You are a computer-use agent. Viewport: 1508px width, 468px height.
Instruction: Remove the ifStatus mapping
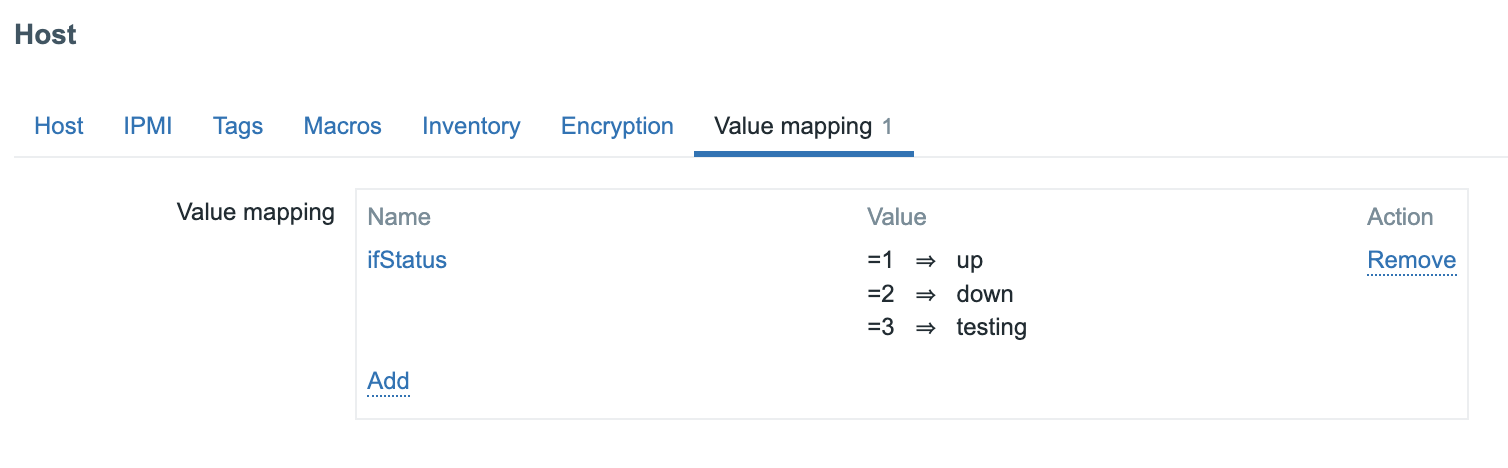[1411, 261]
